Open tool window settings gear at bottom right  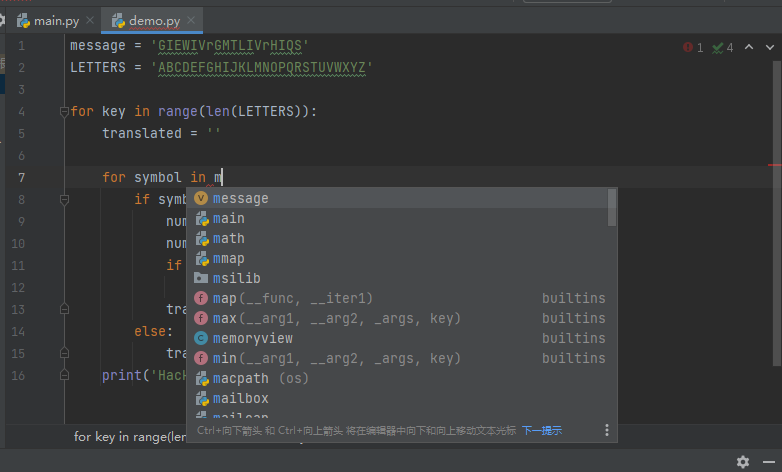(743, 462)
